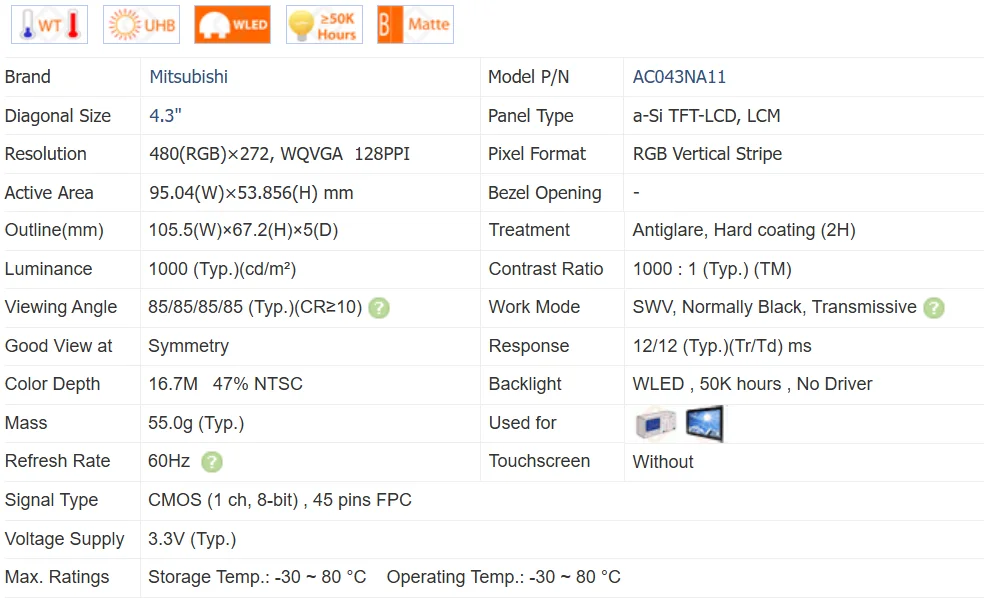Open help icon beside Viewing Angle value

coord(378,307)
